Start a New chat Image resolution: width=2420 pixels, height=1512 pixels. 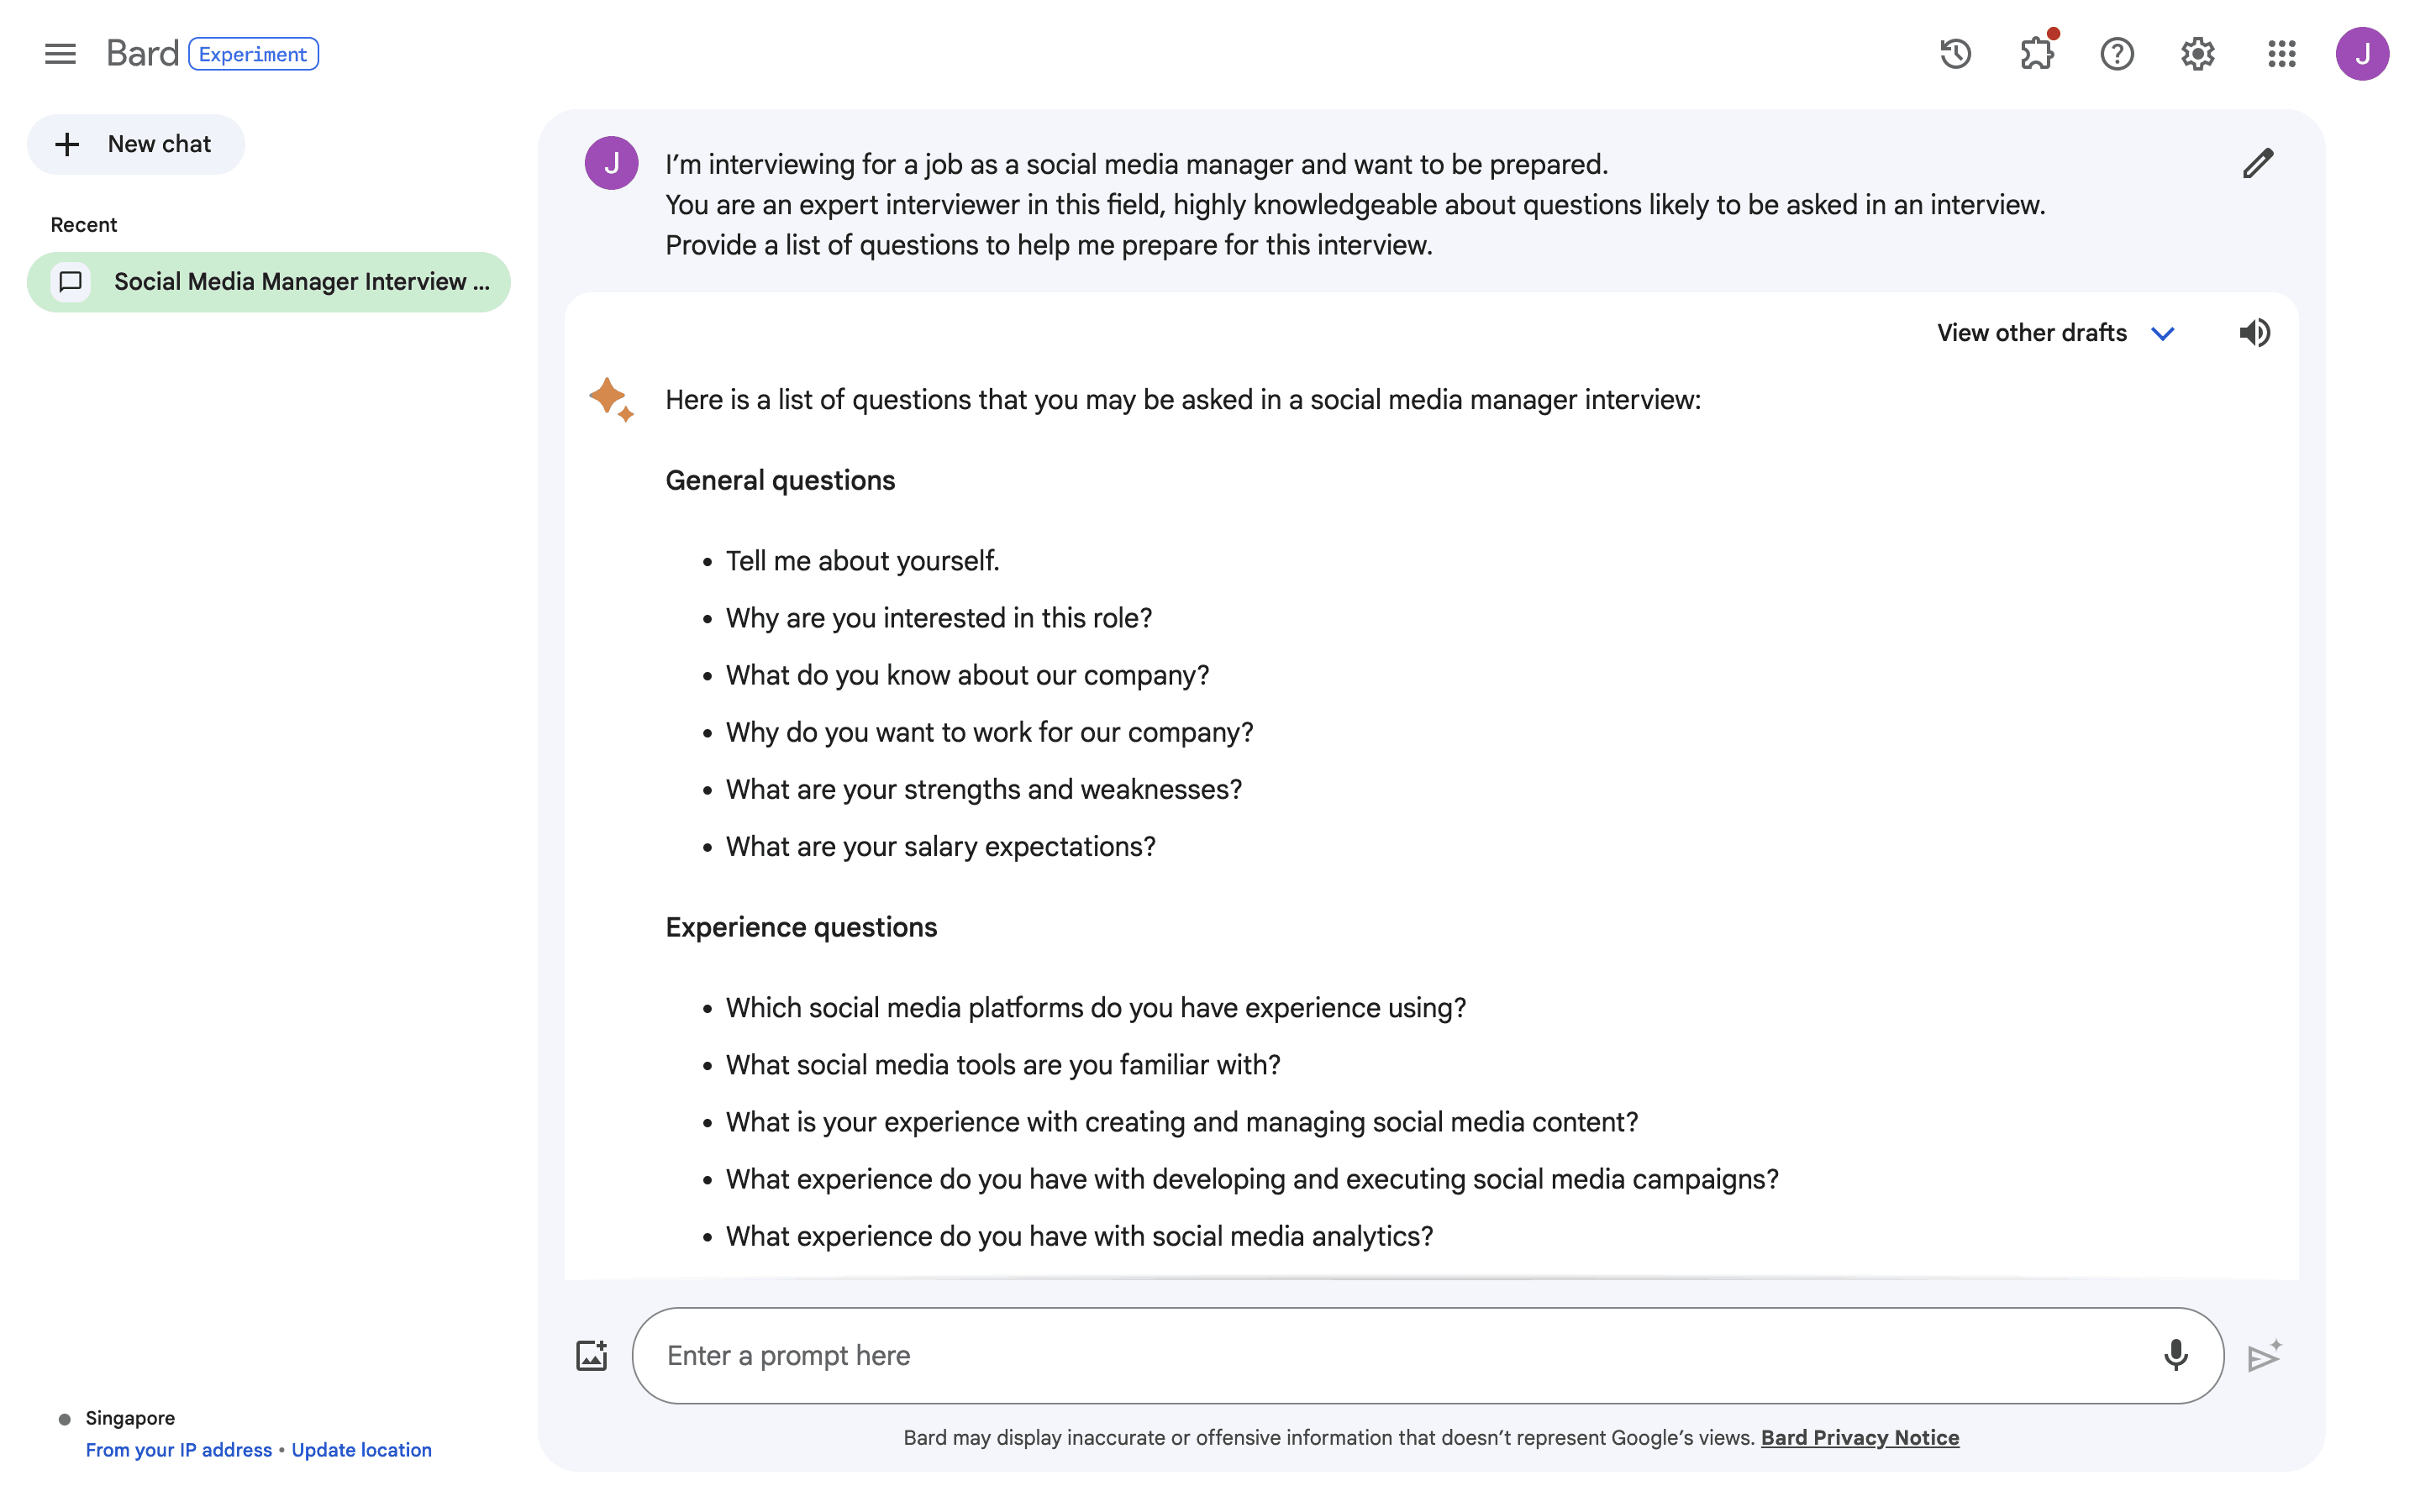coord(136,144)
